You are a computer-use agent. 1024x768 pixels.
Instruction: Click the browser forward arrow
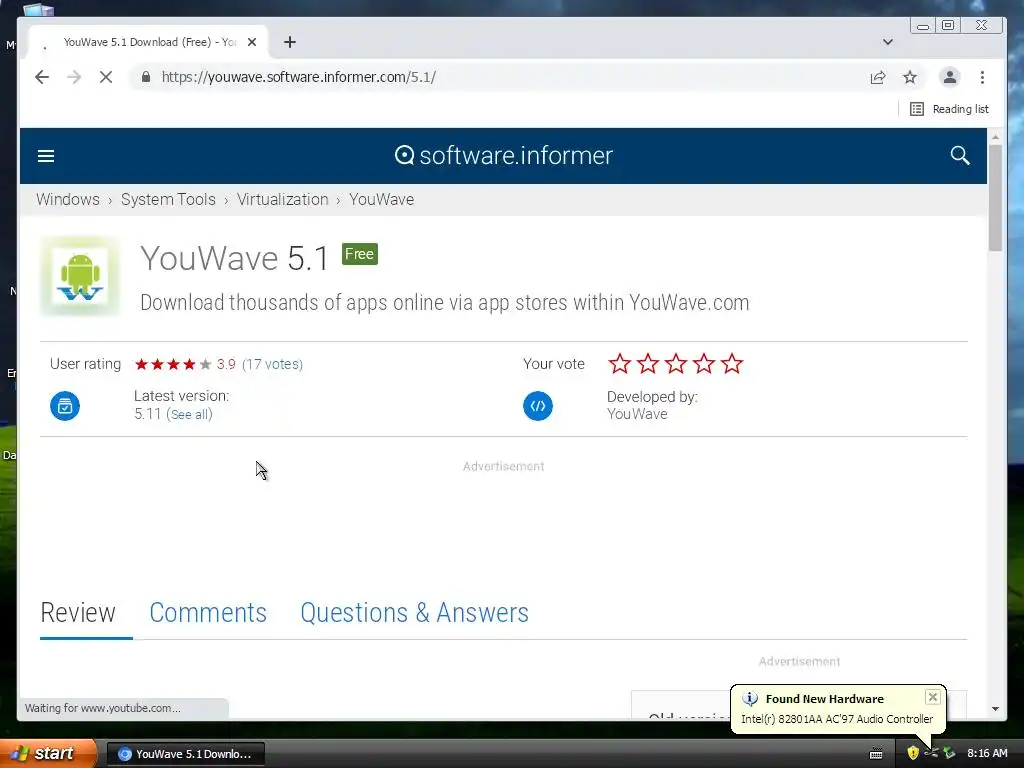[74, 77]
